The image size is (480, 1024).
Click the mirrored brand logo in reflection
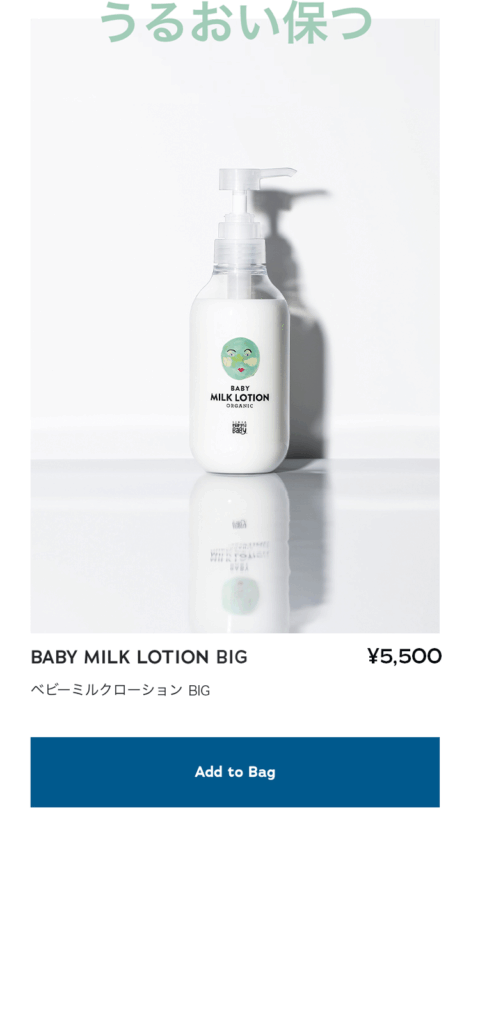(240, 523)
